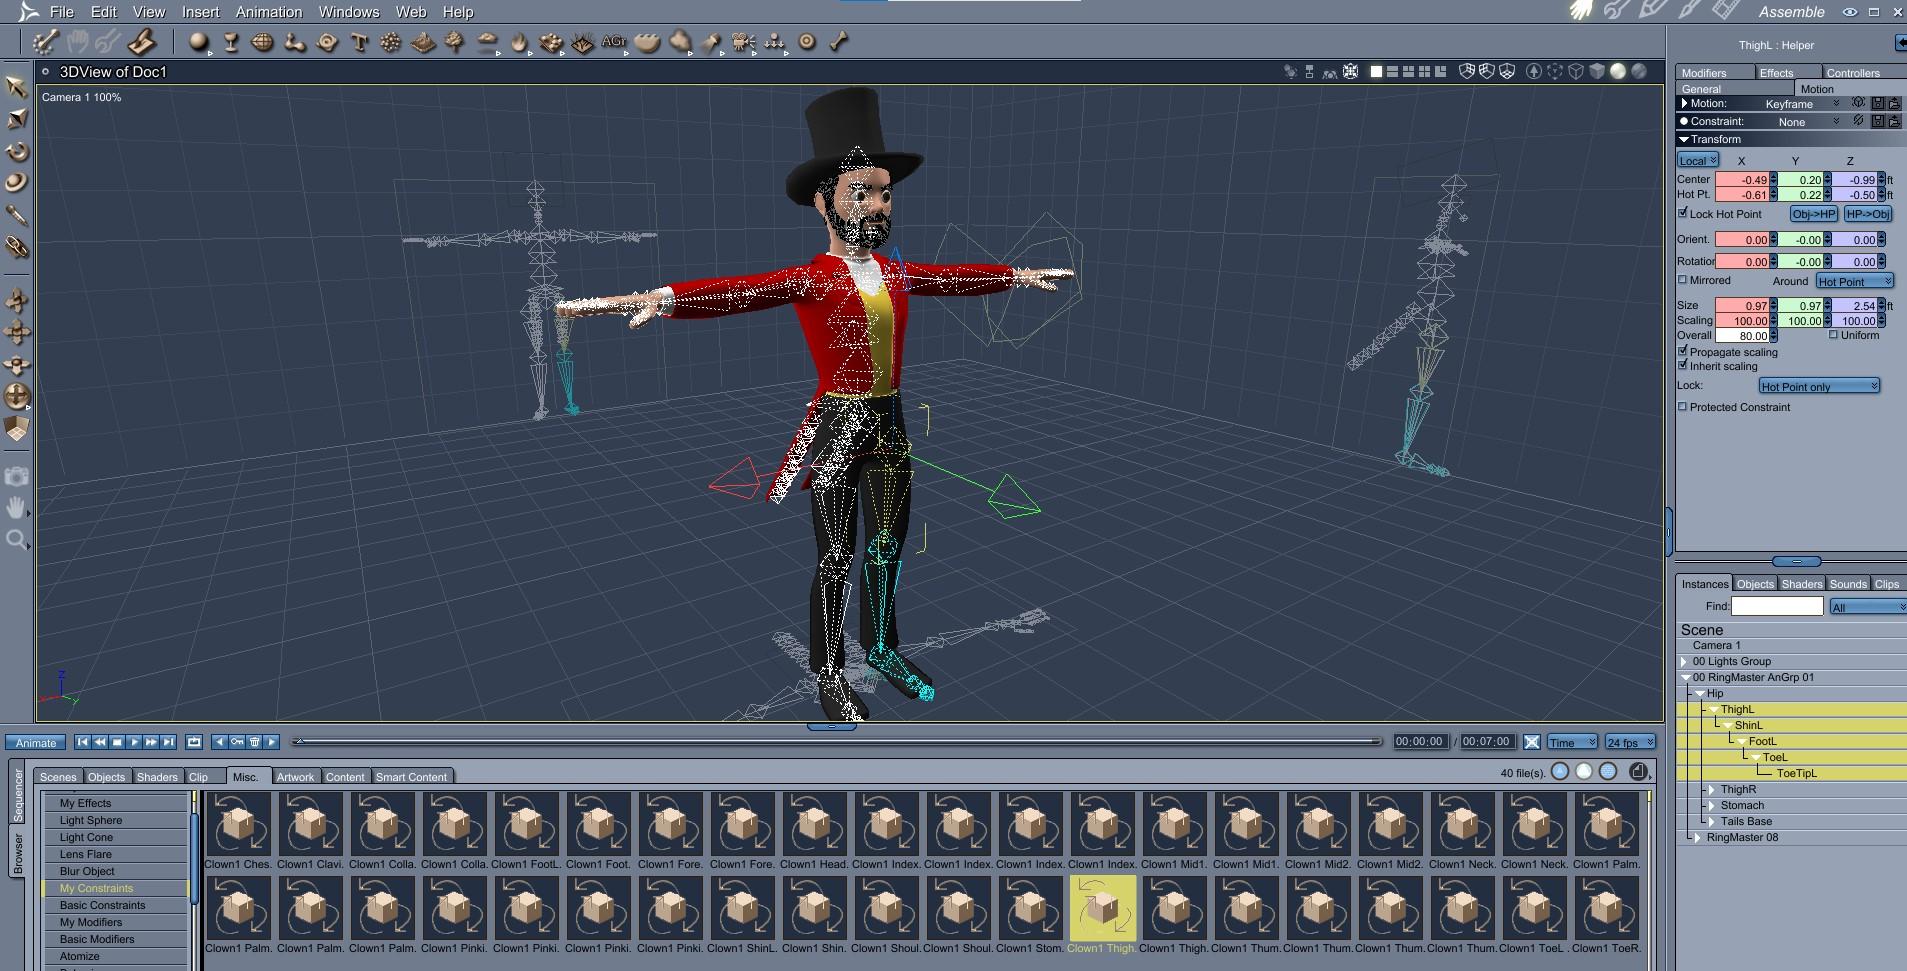Enable the Mirrored checkbox
Screen dimensions: 1907x971
coord(1683,280)
